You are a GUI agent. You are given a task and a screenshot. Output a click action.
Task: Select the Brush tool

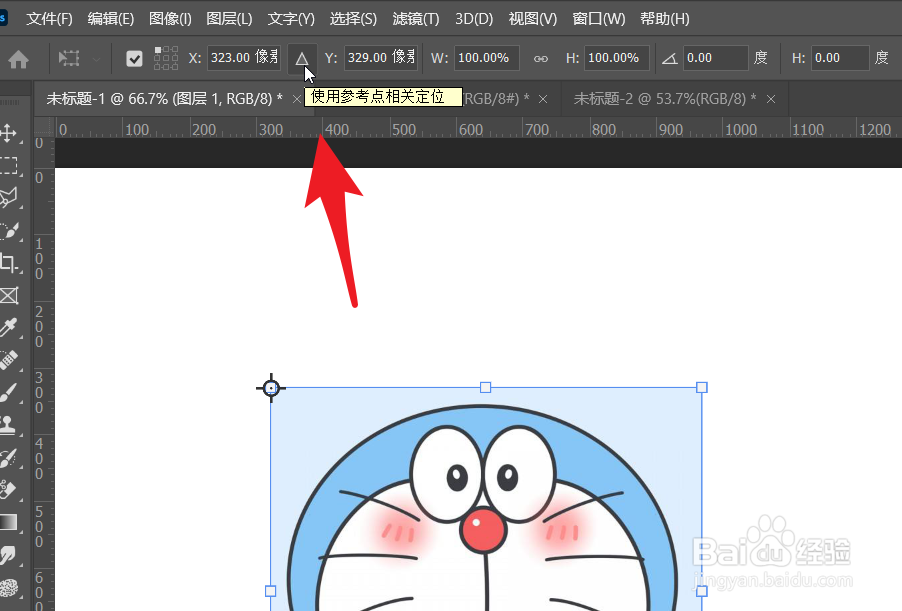[9, 393]
